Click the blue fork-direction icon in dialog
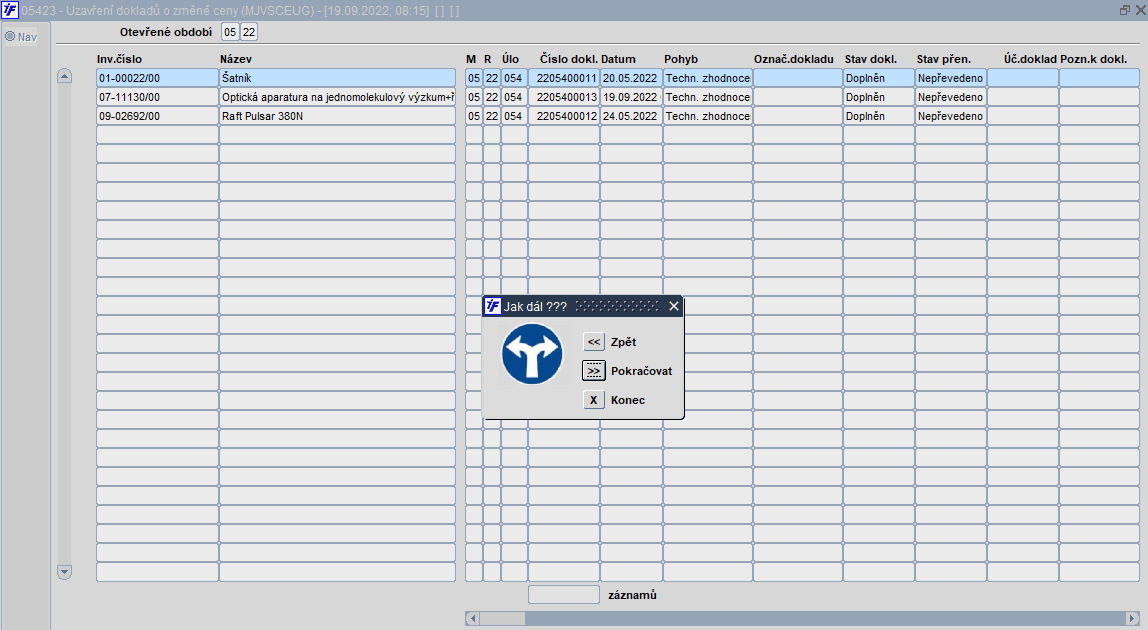The width and height of the screenshot is (1148, 630). pyautogui.click(x=532, y=354)
